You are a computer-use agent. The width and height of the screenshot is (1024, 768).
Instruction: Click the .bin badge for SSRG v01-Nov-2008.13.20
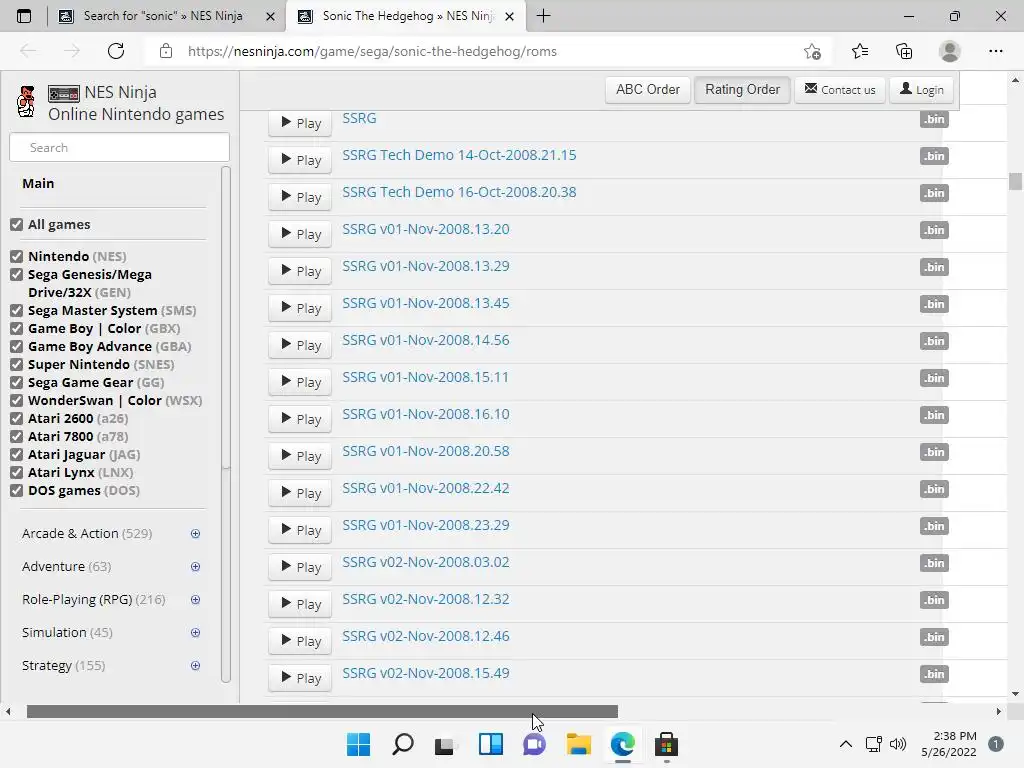[x=934, y=230]
